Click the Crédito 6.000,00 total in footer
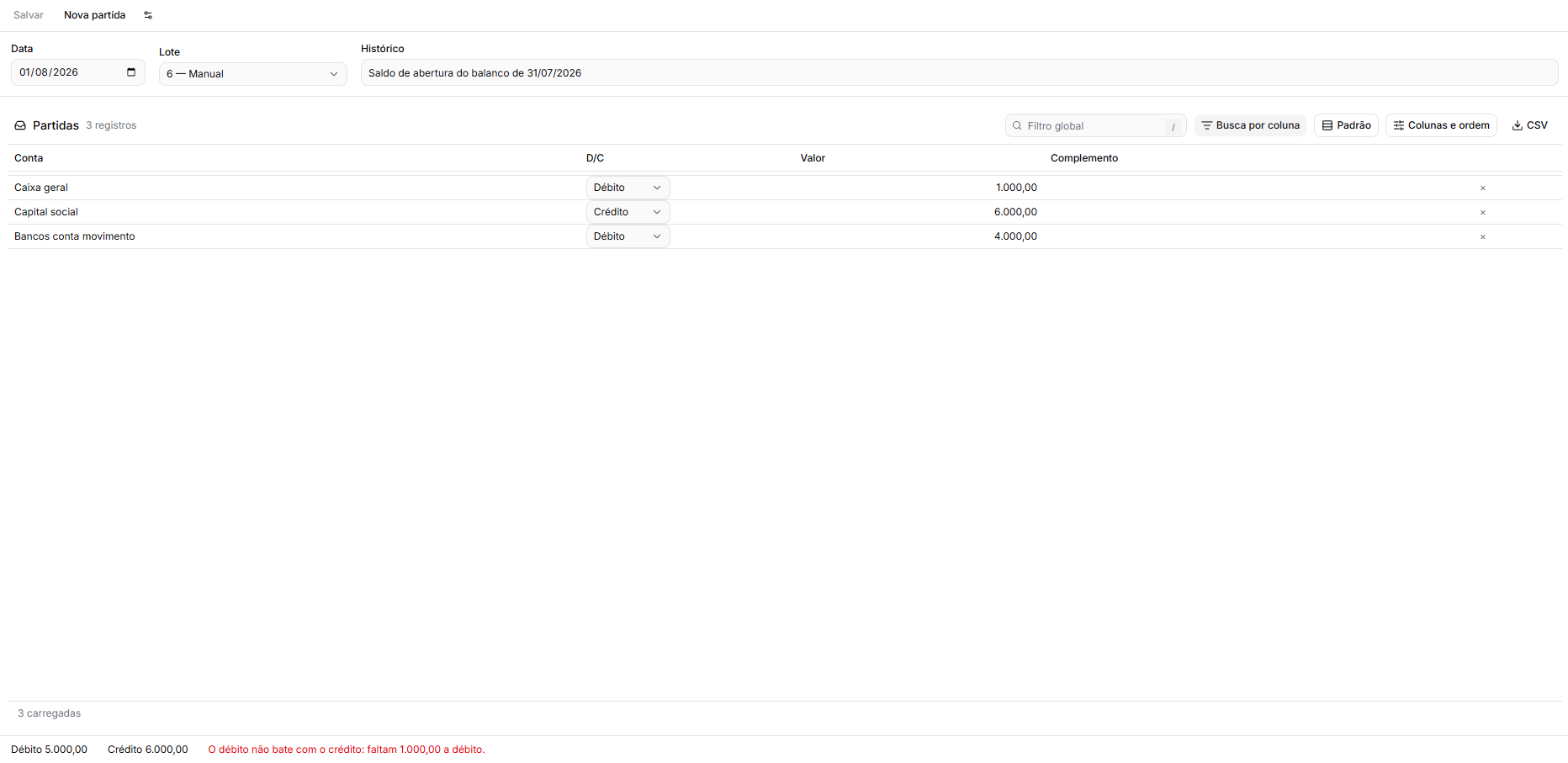This screenshot has height=763, width=1568. [x=147, y=749]
